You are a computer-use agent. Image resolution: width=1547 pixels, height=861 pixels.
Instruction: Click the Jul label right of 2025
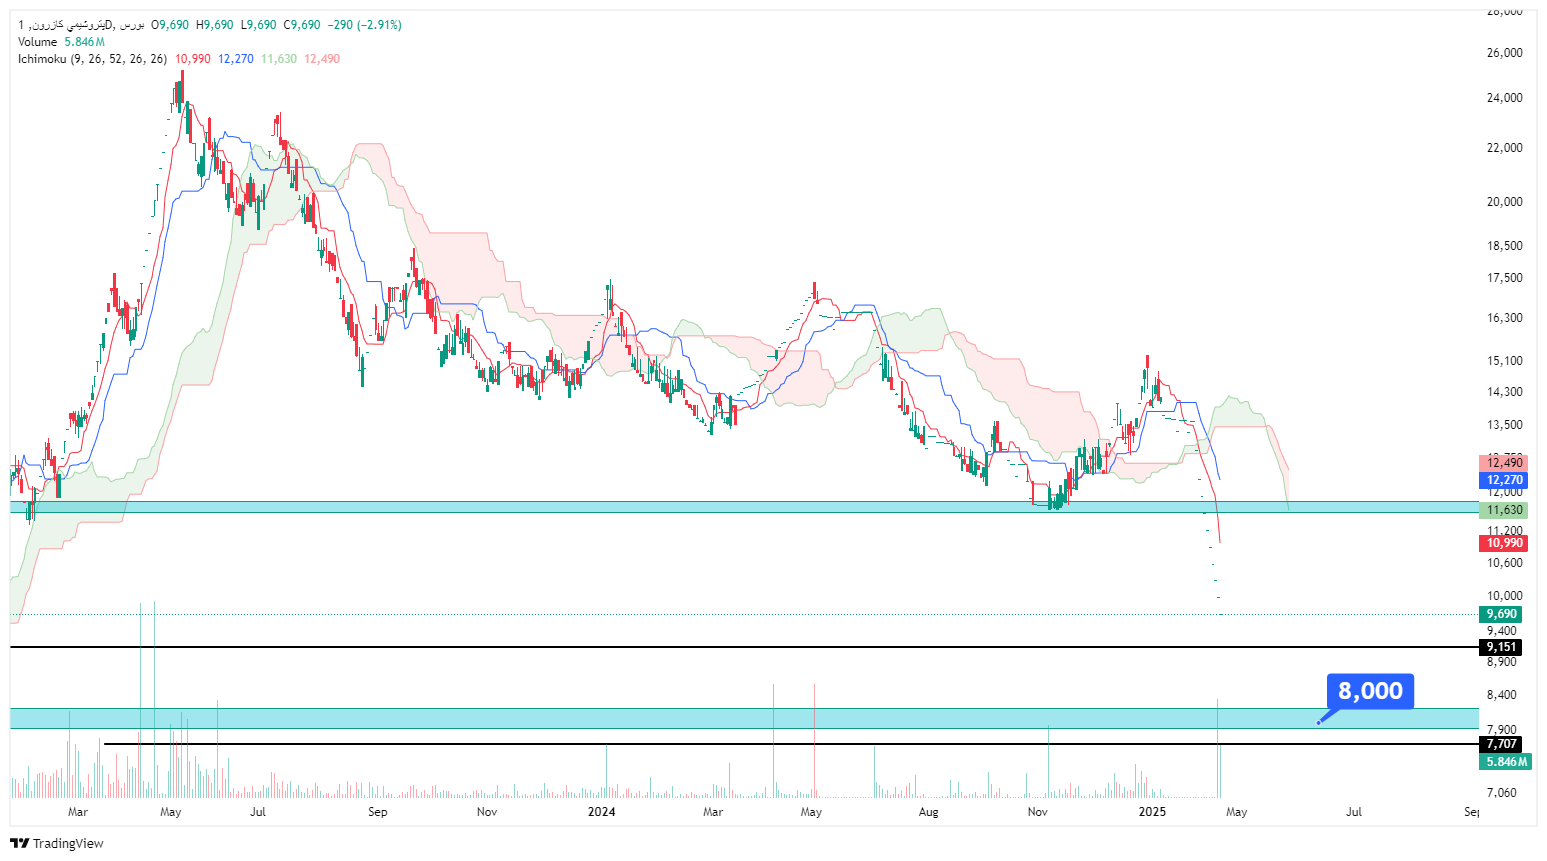(x=1353, y=812)
